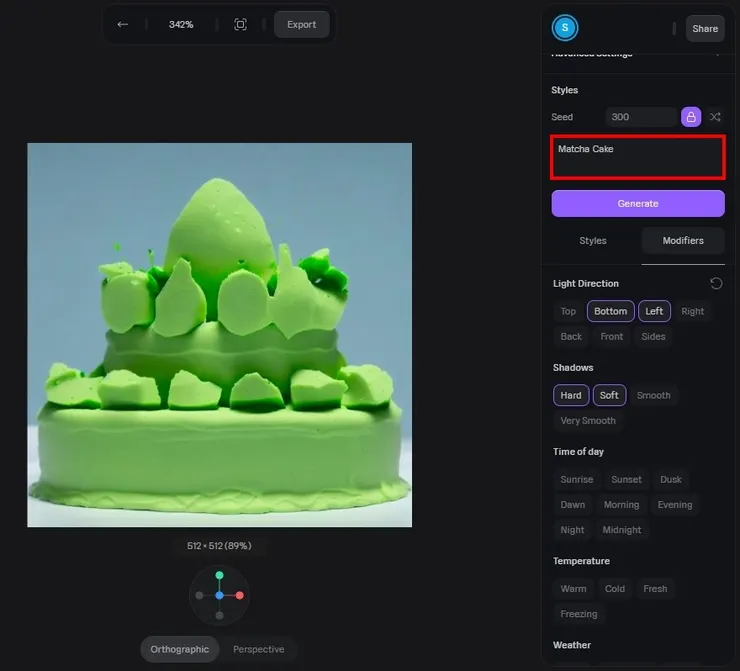Open the blue S user avatar
The height and width of the screenshot is (671, 740).
coord(565,28)
